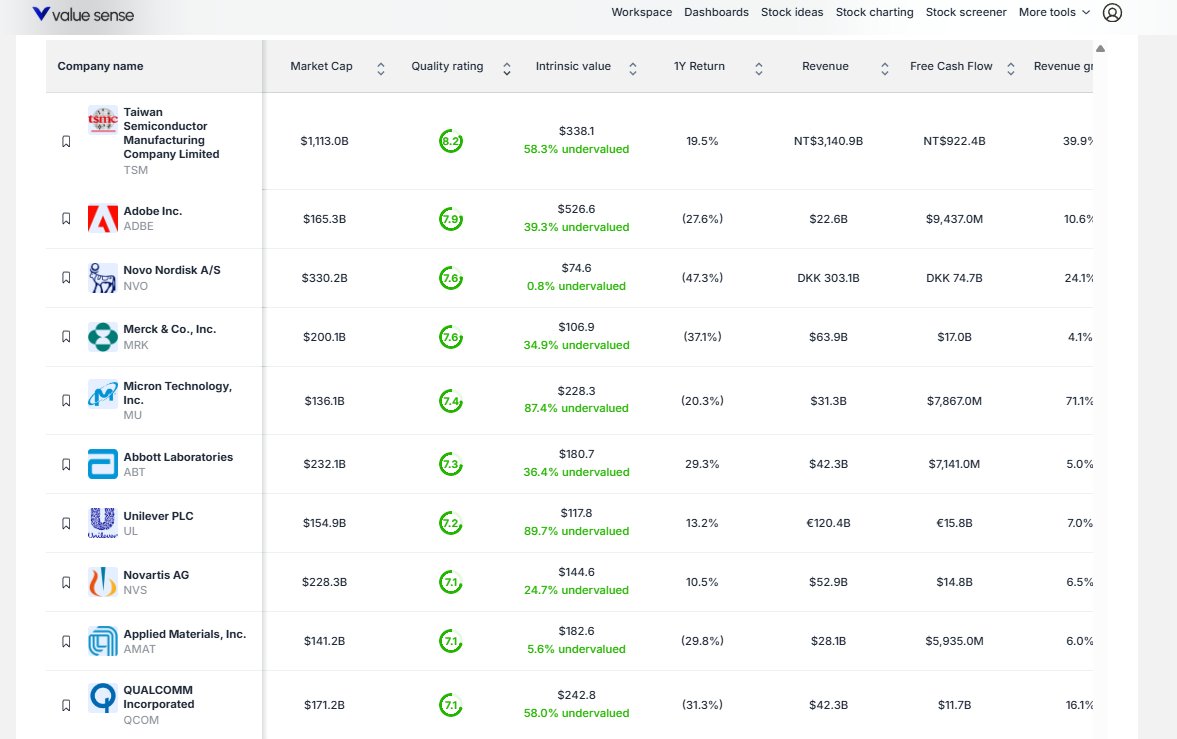The image size is (1177, 739).
Task: Open Novartis AG company link
Action: tap(156, 575)
